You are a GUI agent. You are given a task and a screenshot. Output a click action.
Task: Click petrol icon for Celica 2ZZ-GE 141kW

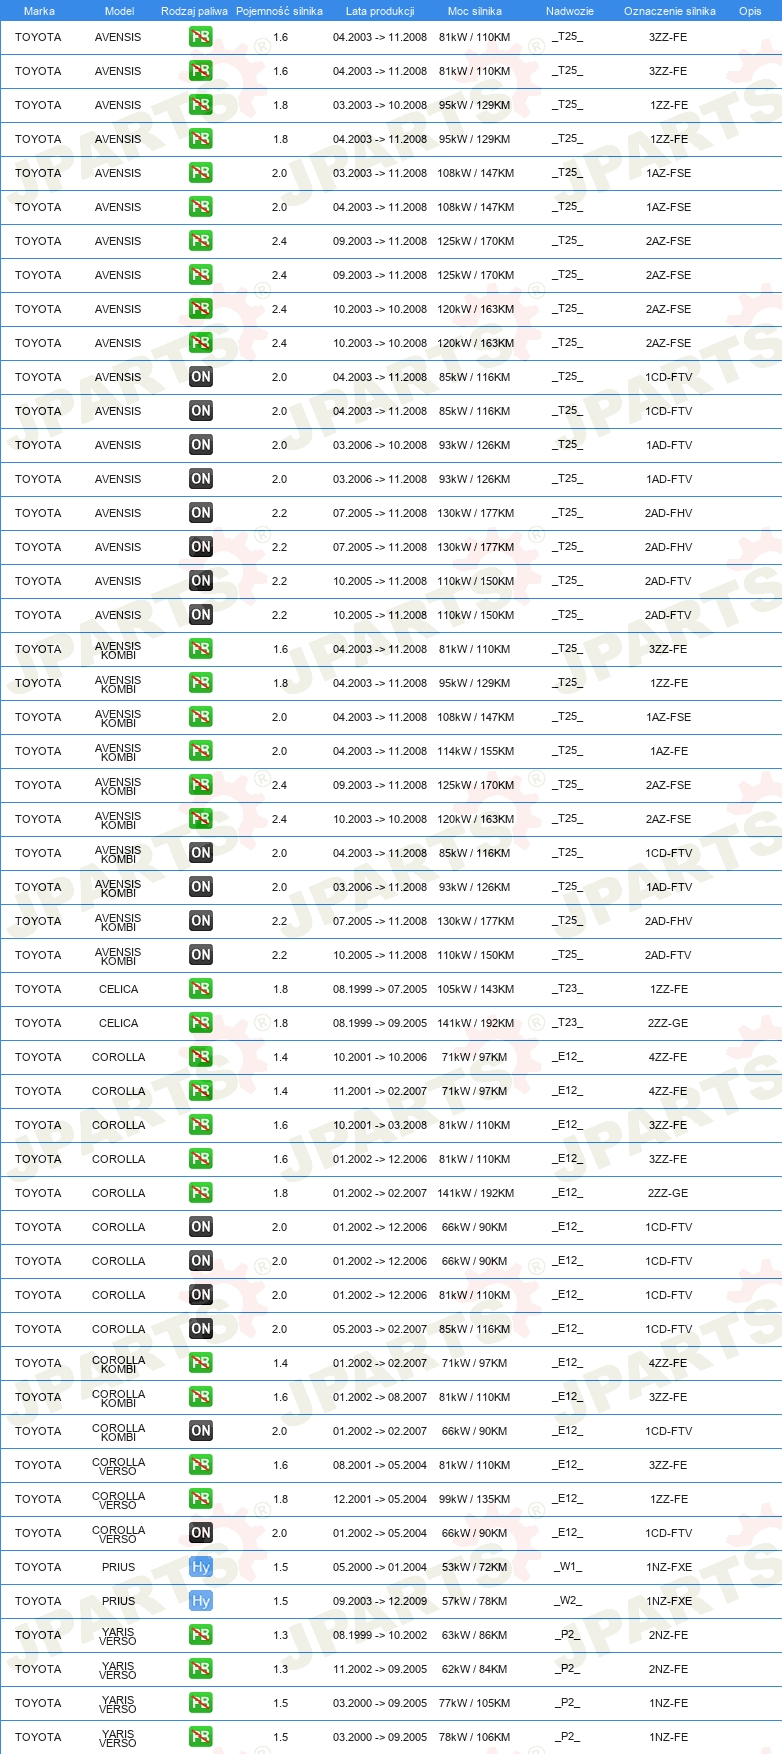tap(200, 1023)
